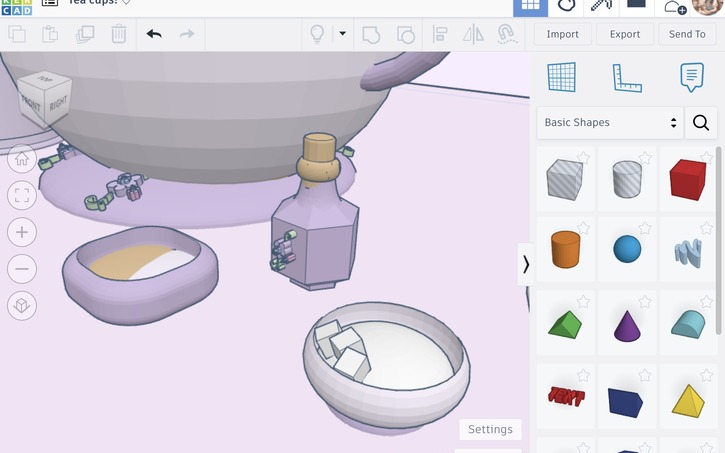Viewport: 725px width, 453px height.
Task: Switch to 3D design grid view tab
Action: [x=530, y=6]
